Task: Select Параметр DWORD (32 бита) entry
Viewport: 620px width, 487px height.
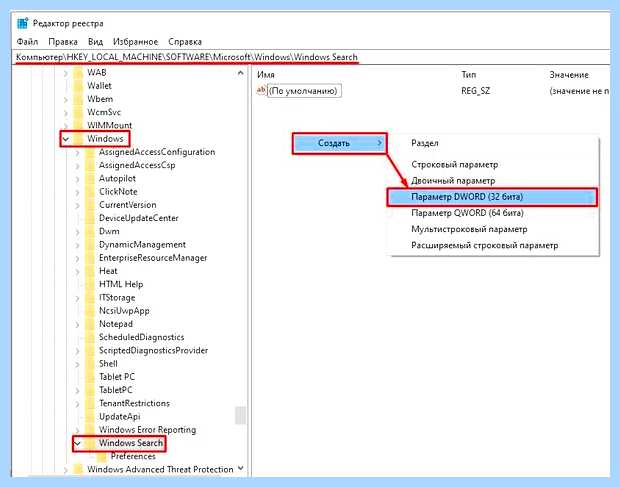Action: [492, 197]
